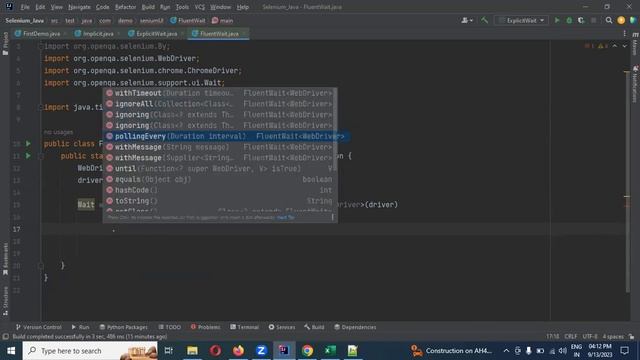The width and height of the screenshot is (640, 360).
Task: Open Python Packages tool window
Action: [x=123, y=327]
